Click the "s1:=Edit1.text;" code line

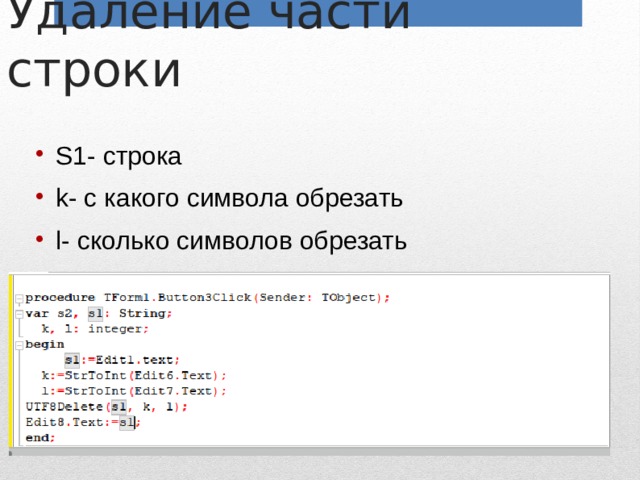(x=122, y=360)
